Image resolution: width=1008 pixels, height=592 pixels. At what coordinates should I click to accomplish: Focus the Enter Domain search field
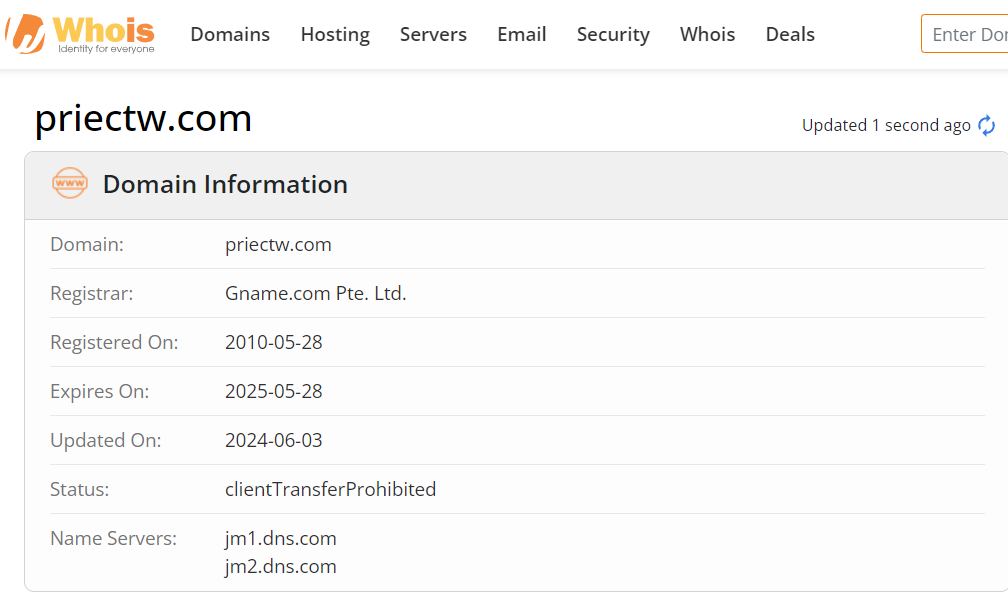pyautogui.click(x=964, y=34)
